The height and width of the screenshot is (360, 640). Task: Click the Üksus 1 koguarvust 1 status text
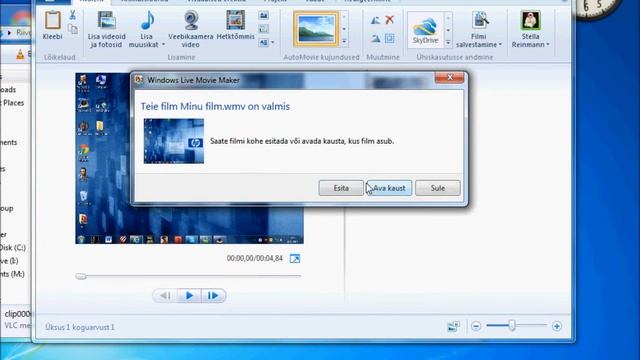click(x=80, y=327)
